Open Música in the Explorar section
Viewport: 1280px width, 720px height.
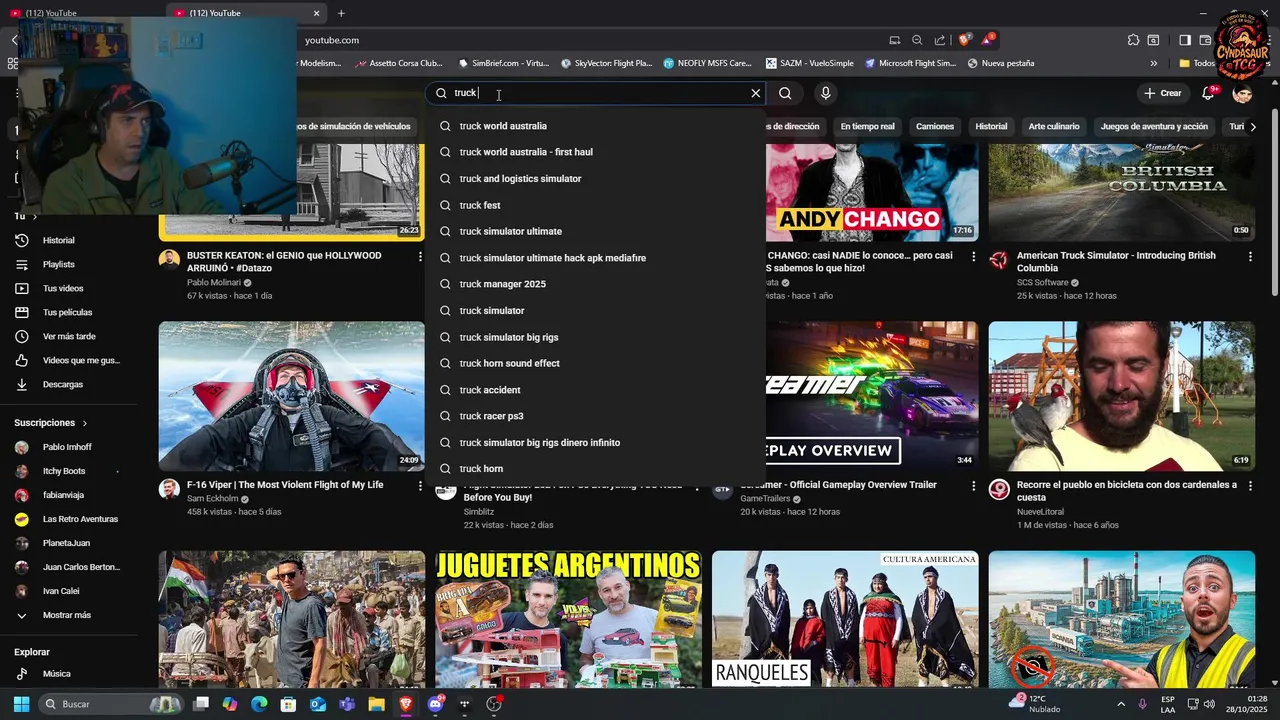[x=68, y=674]
